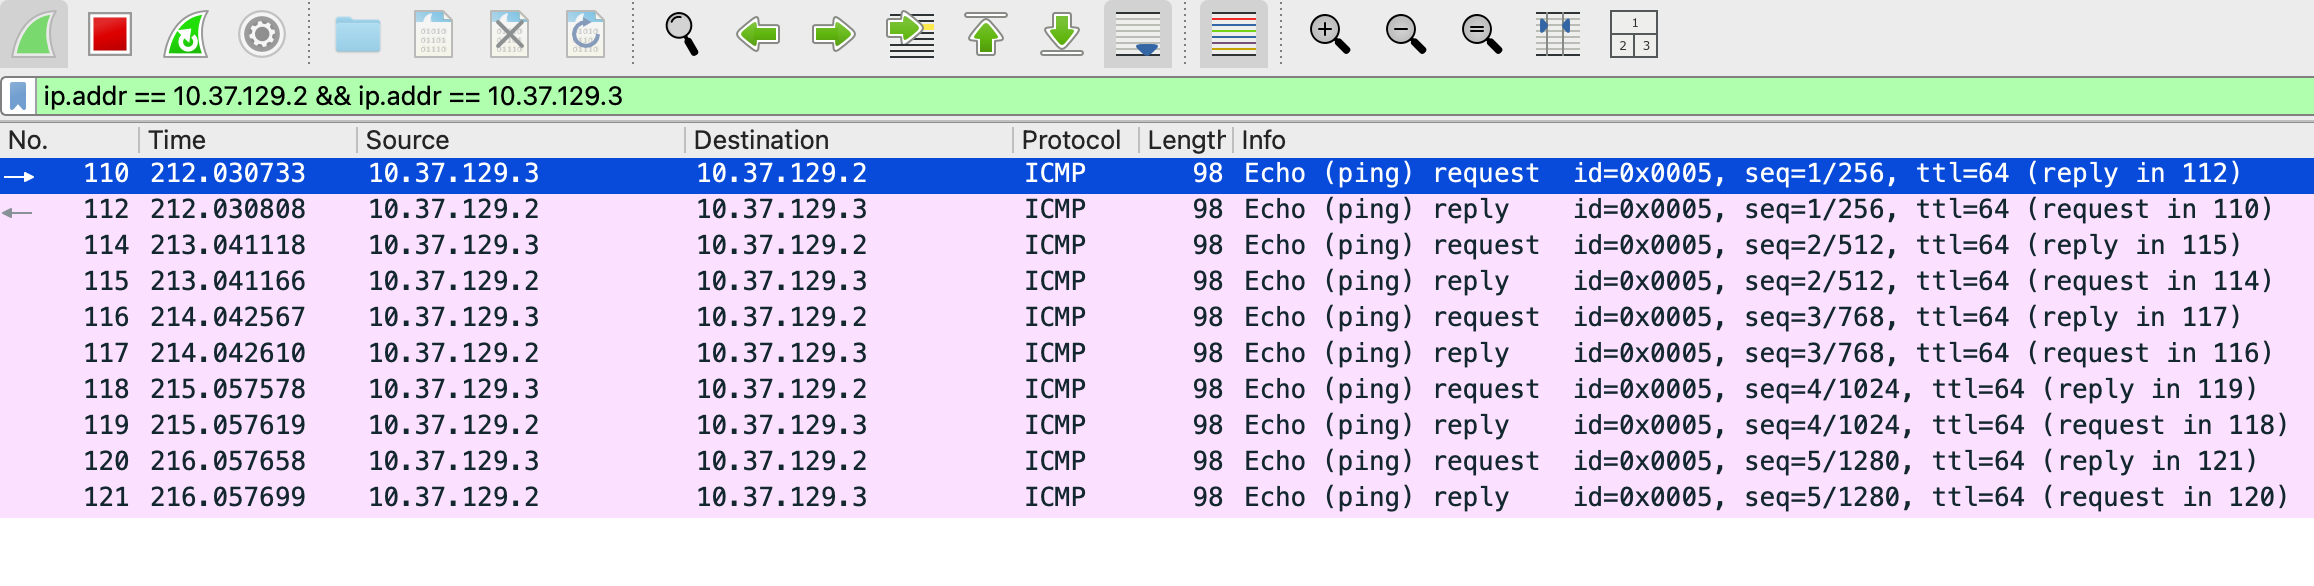Close this capture file
The width and height of the screenshot is (2314, 586).
[509, 34]
